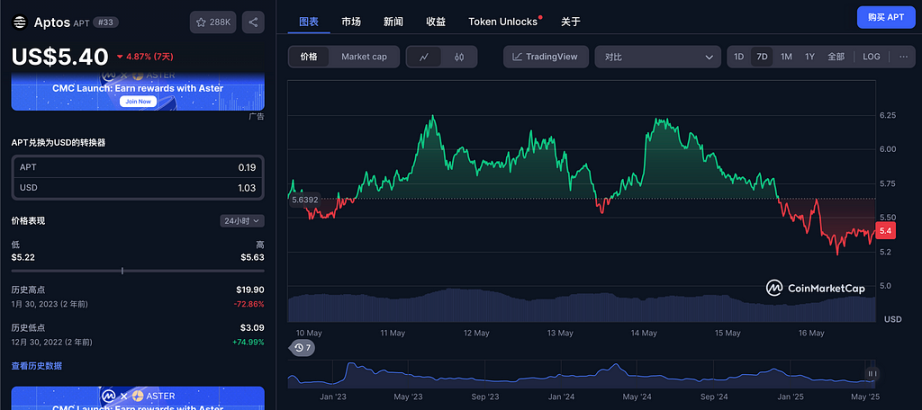
Task: Click the USD amount input field
Action: coord(138,188)
